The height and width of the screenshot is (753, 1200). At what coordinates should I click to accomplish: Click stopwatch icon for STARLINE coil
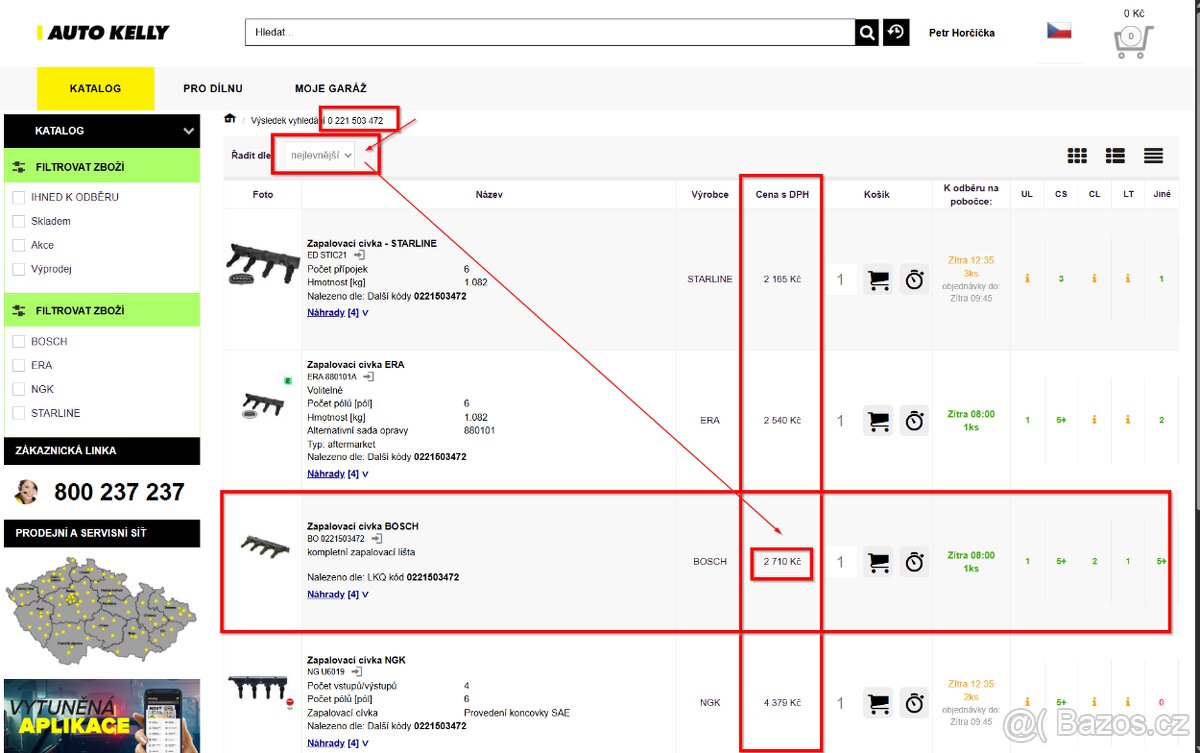[914, 280]
